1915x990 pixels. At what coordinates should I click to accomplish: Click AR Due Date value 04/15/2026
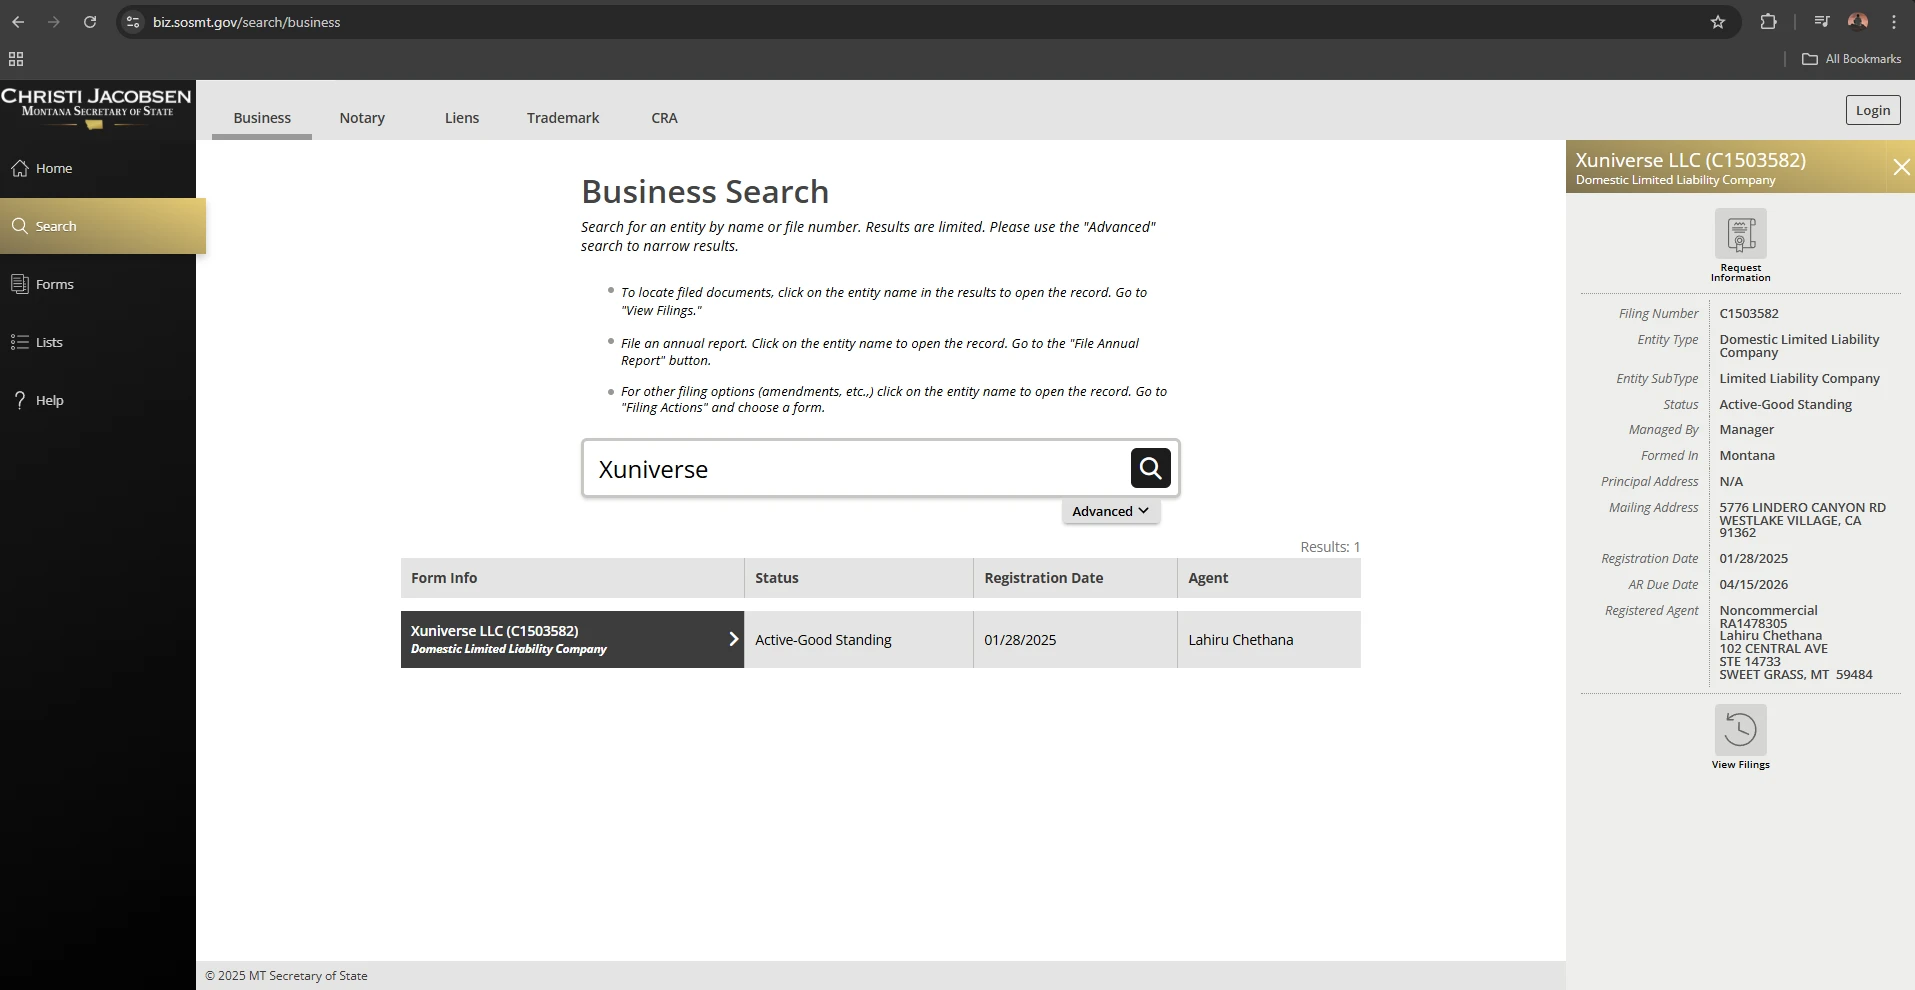[x=1754, y=584]
